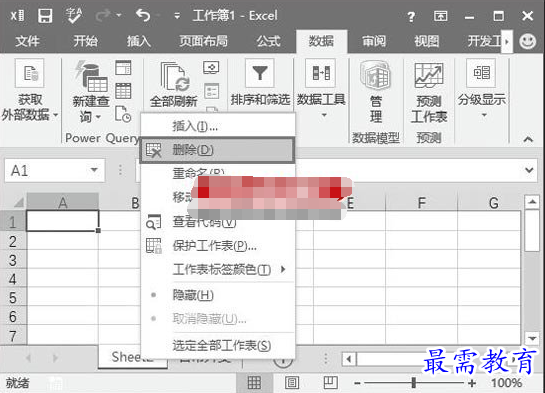Switch to the 审阅 (Review) tab
Image resolution: width=545 pixels, height=393 pixels.
374,41
